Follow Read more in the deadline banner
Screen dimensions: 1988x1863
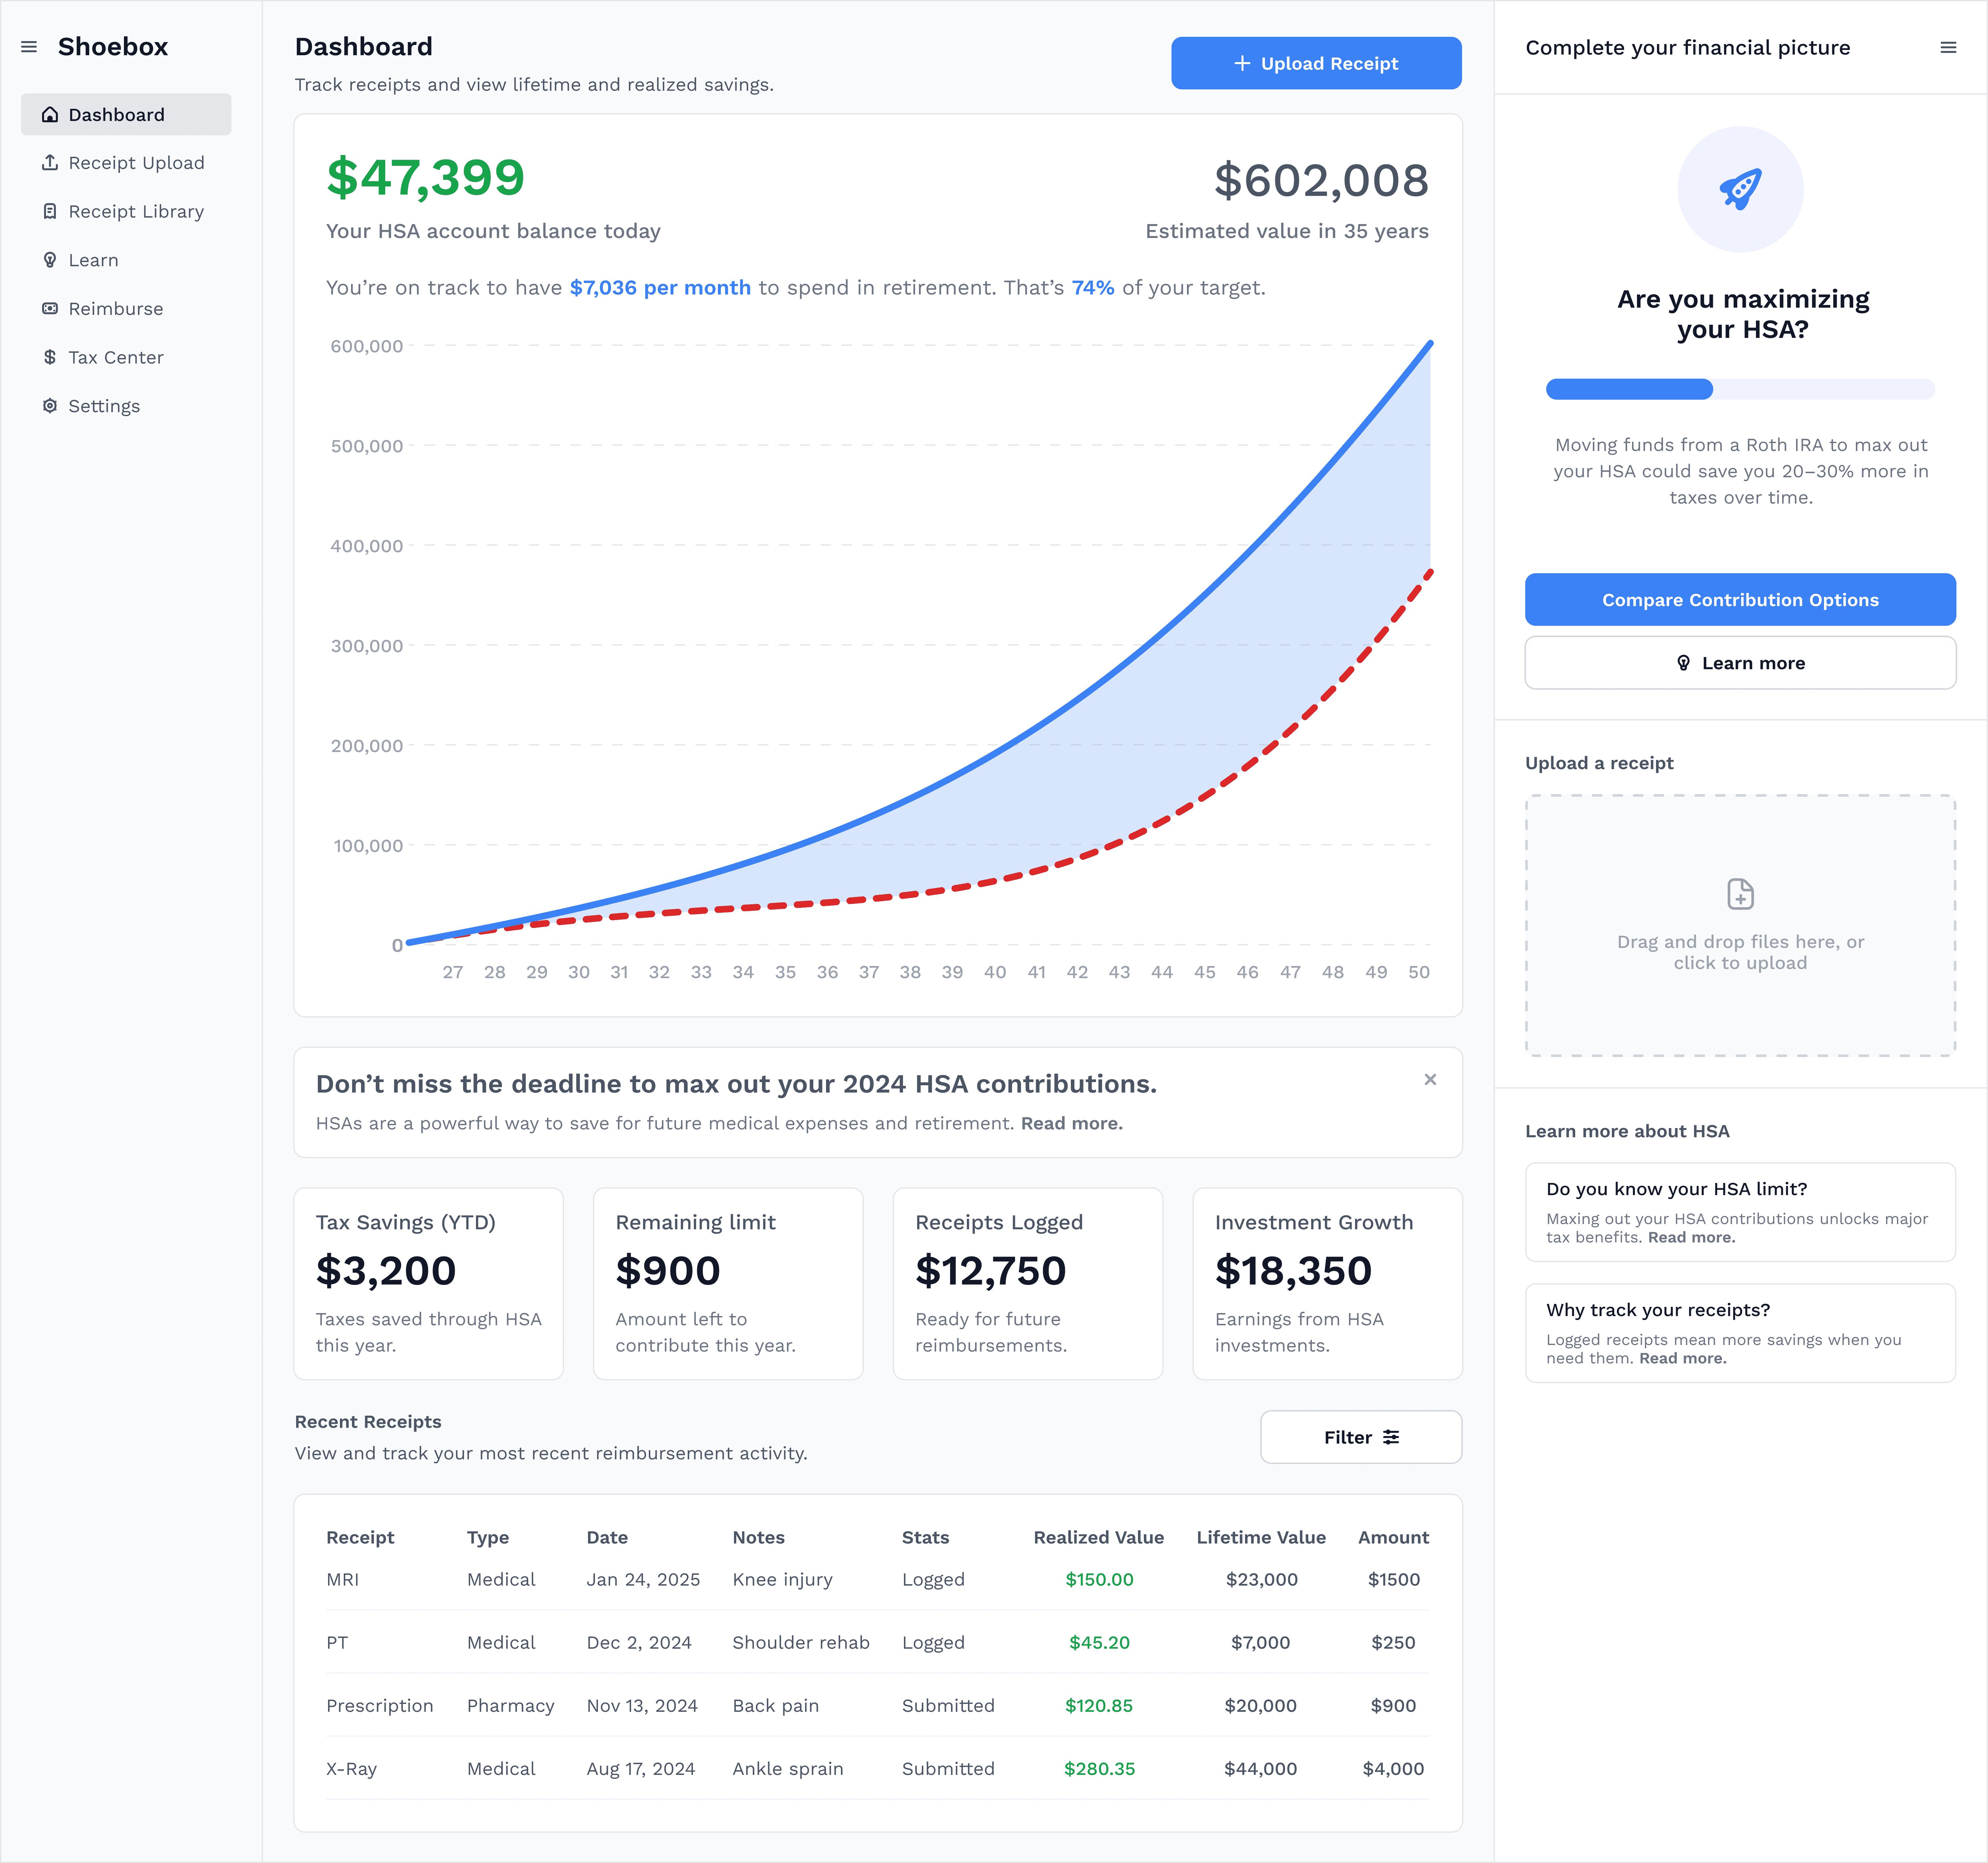coord(1072,1124)
